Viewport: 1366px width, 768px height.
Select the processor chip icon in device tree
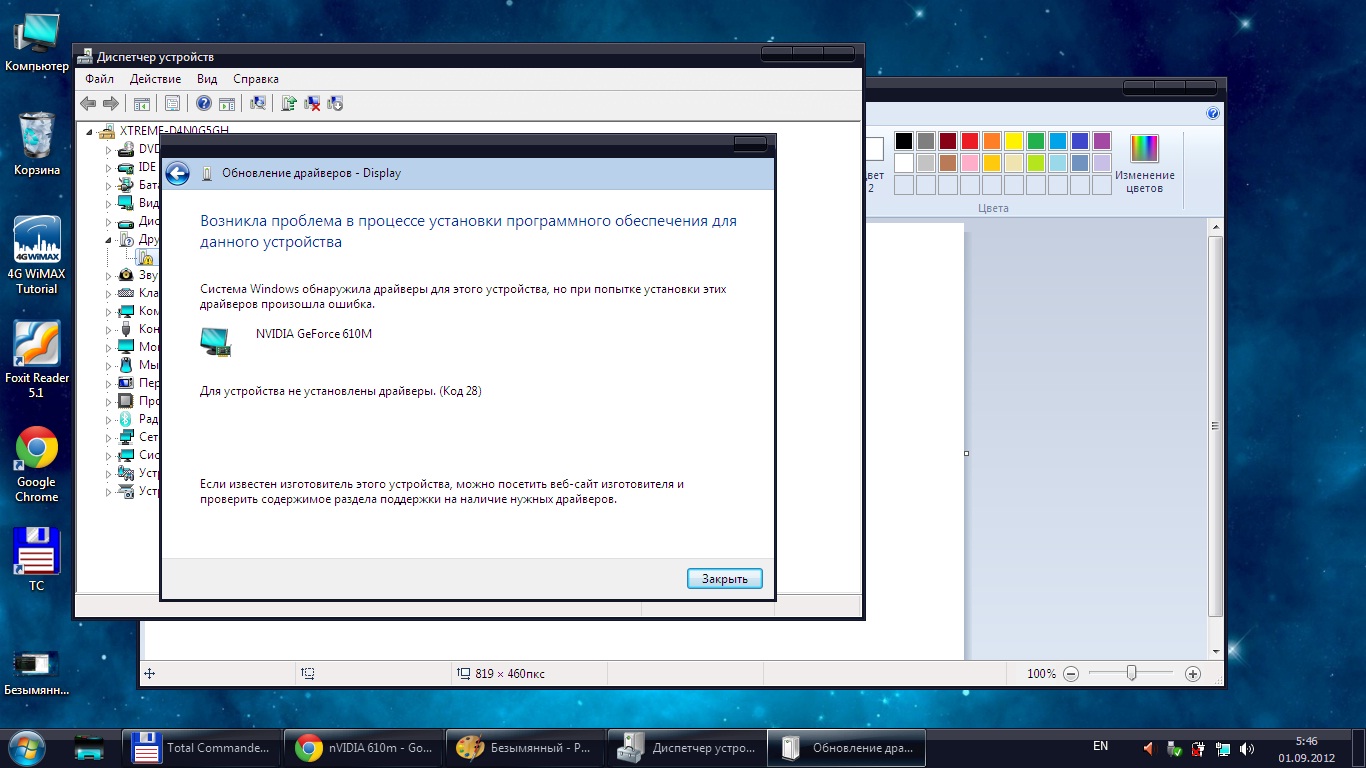[x=126, y=401]
